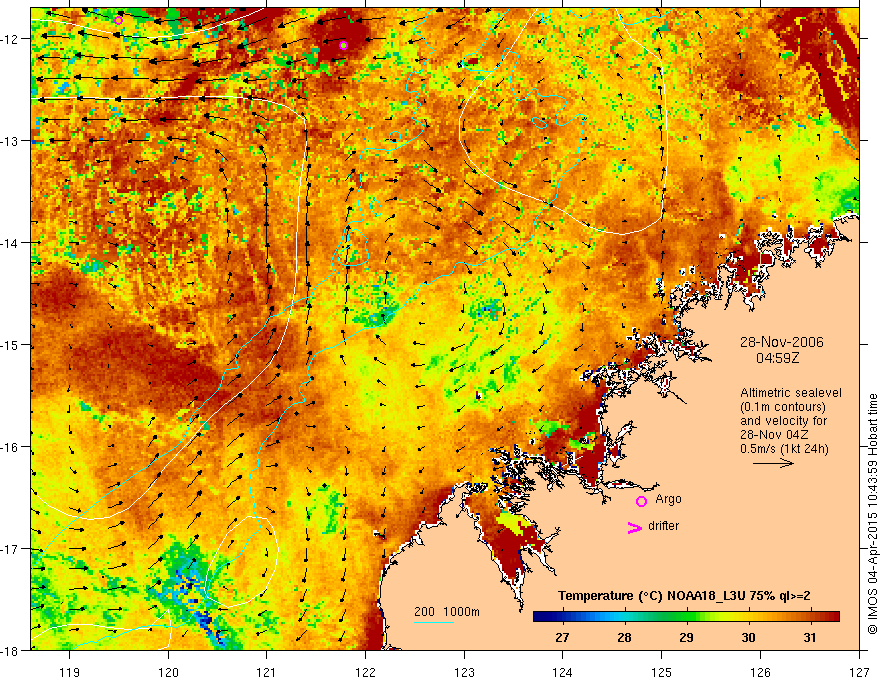Screen dimensions: 880x680
Task: Click the "04:59Z" time label
Action: [777, 358]
